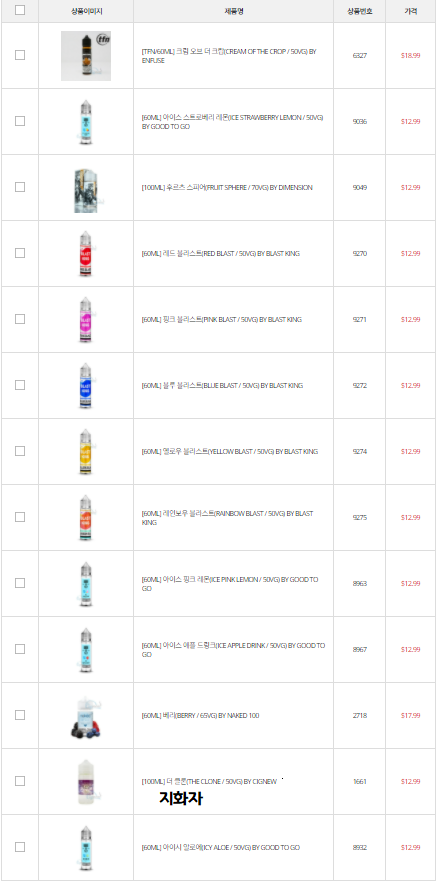Open YELLOW BLAST bottle thumbnail
This screenshot has height=881, width=437.
(x=85, y=452)
